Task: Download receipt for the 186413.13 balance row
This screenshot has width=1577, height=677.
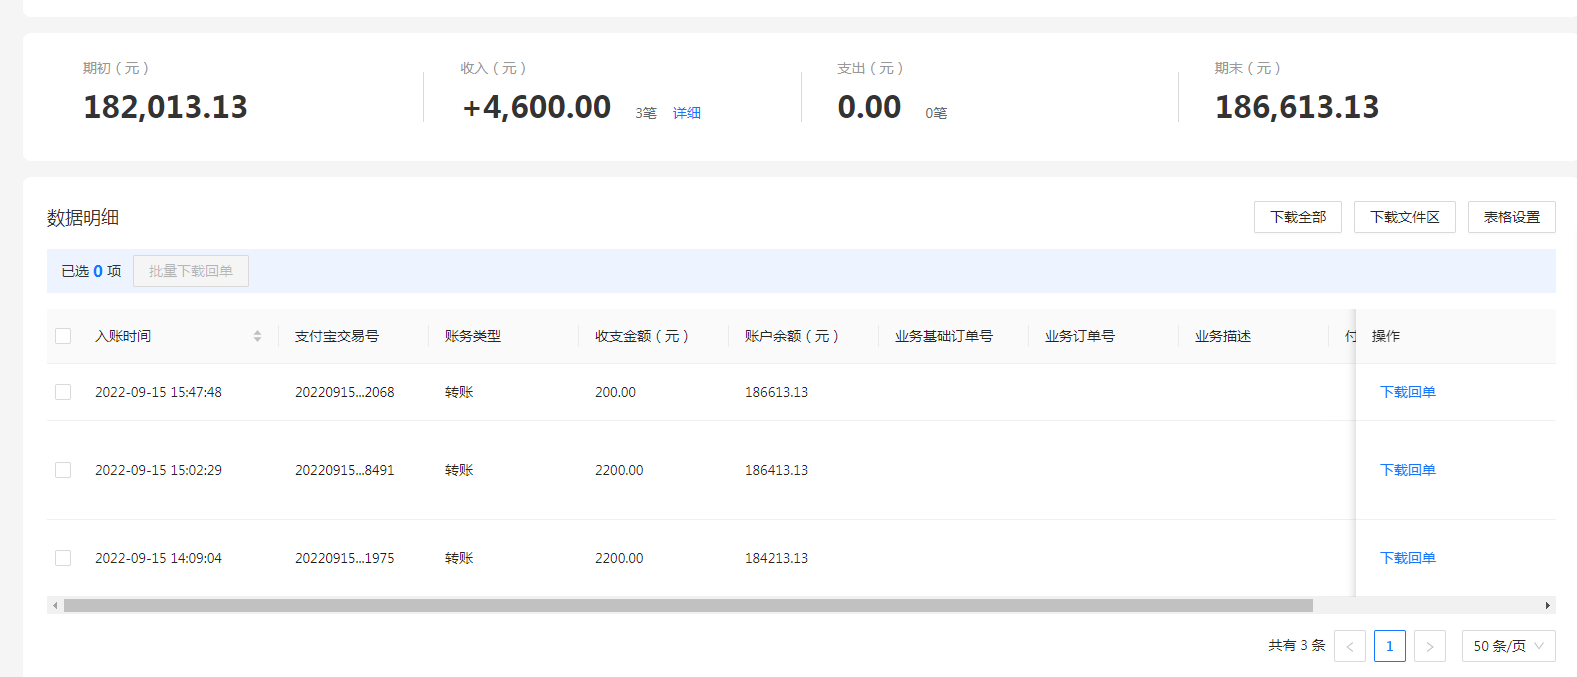Action: (x=1407, y=470)
